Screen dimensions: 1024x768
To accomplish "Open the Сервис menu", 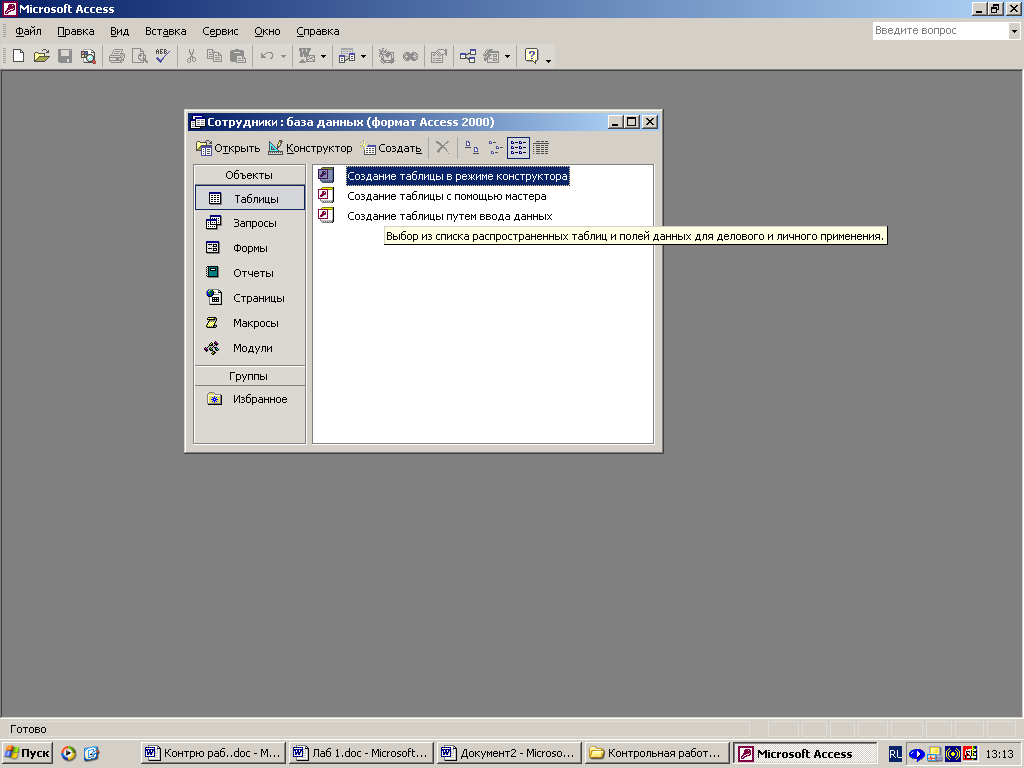I will 220,31.
